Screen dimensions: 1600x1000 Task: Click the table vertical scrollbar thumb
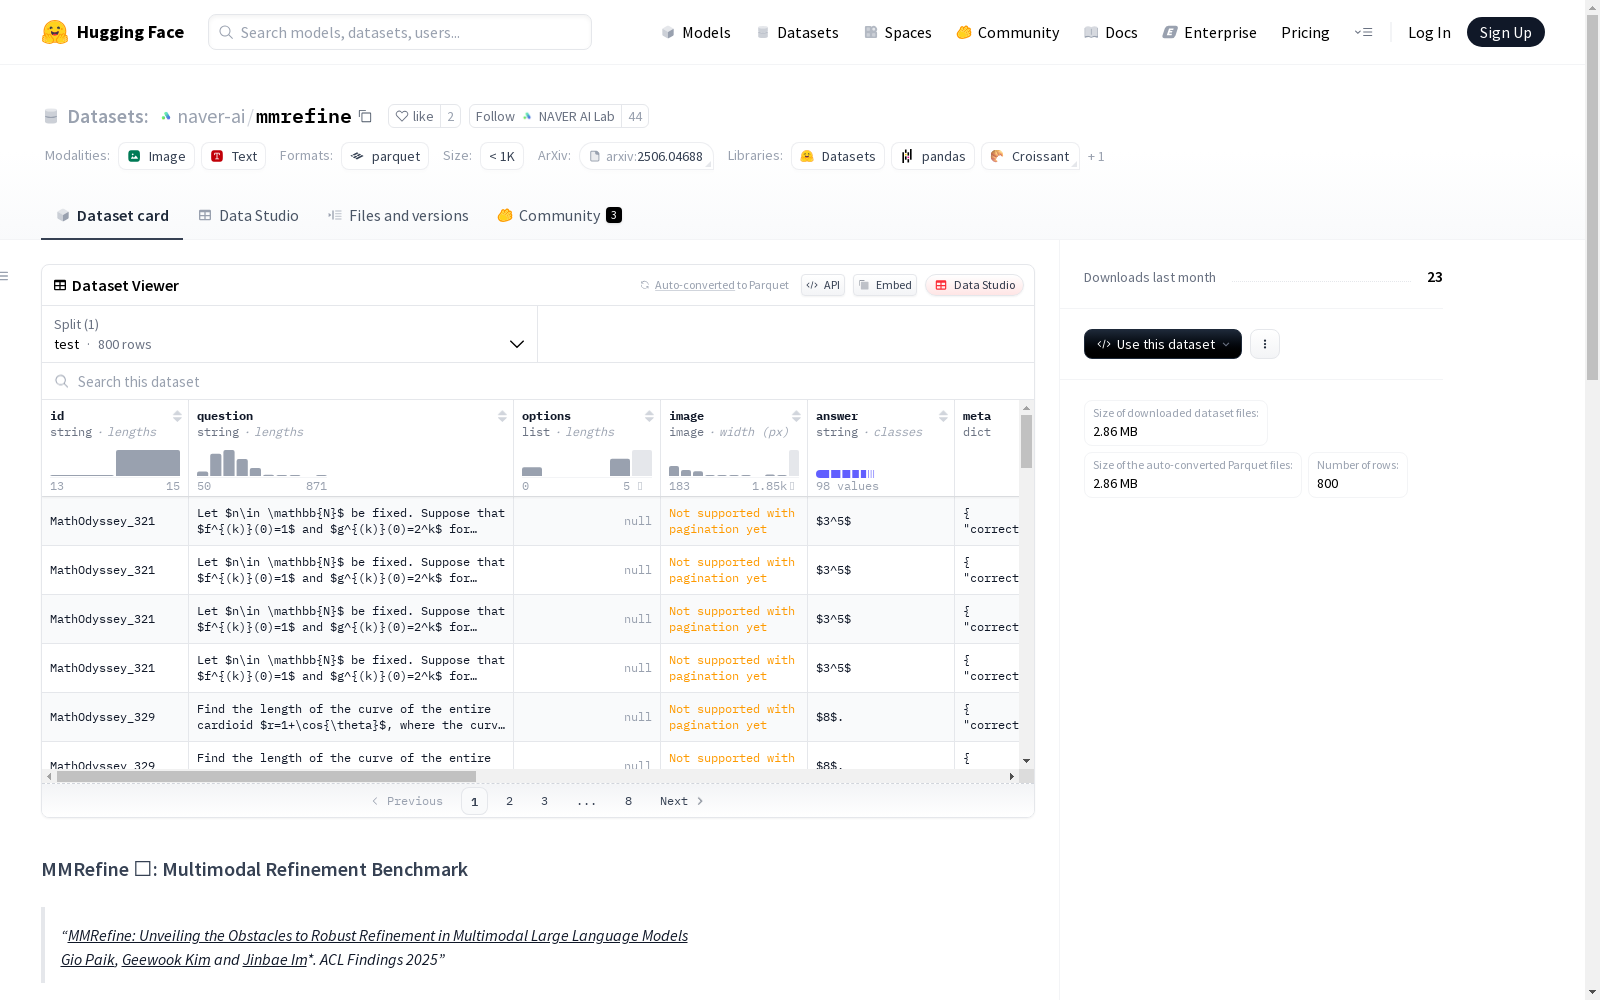point(1026,441)
